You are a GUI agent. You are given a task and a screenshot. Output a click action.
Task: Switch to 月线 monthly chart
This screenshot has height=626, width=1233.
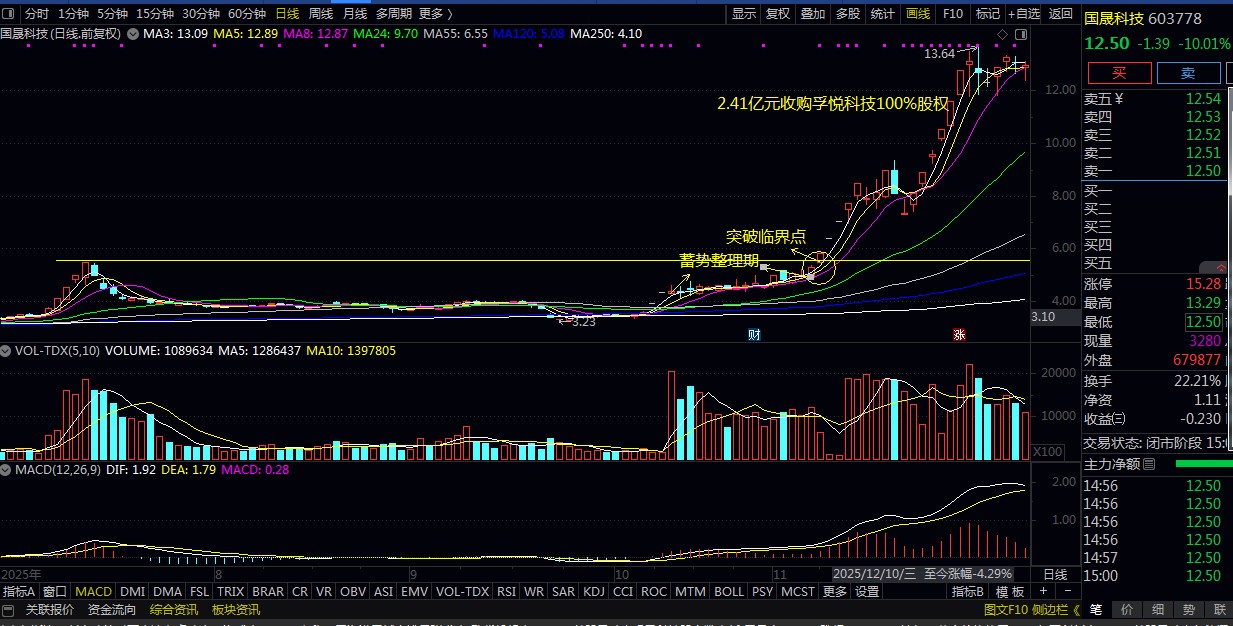[x=355, y=14]
